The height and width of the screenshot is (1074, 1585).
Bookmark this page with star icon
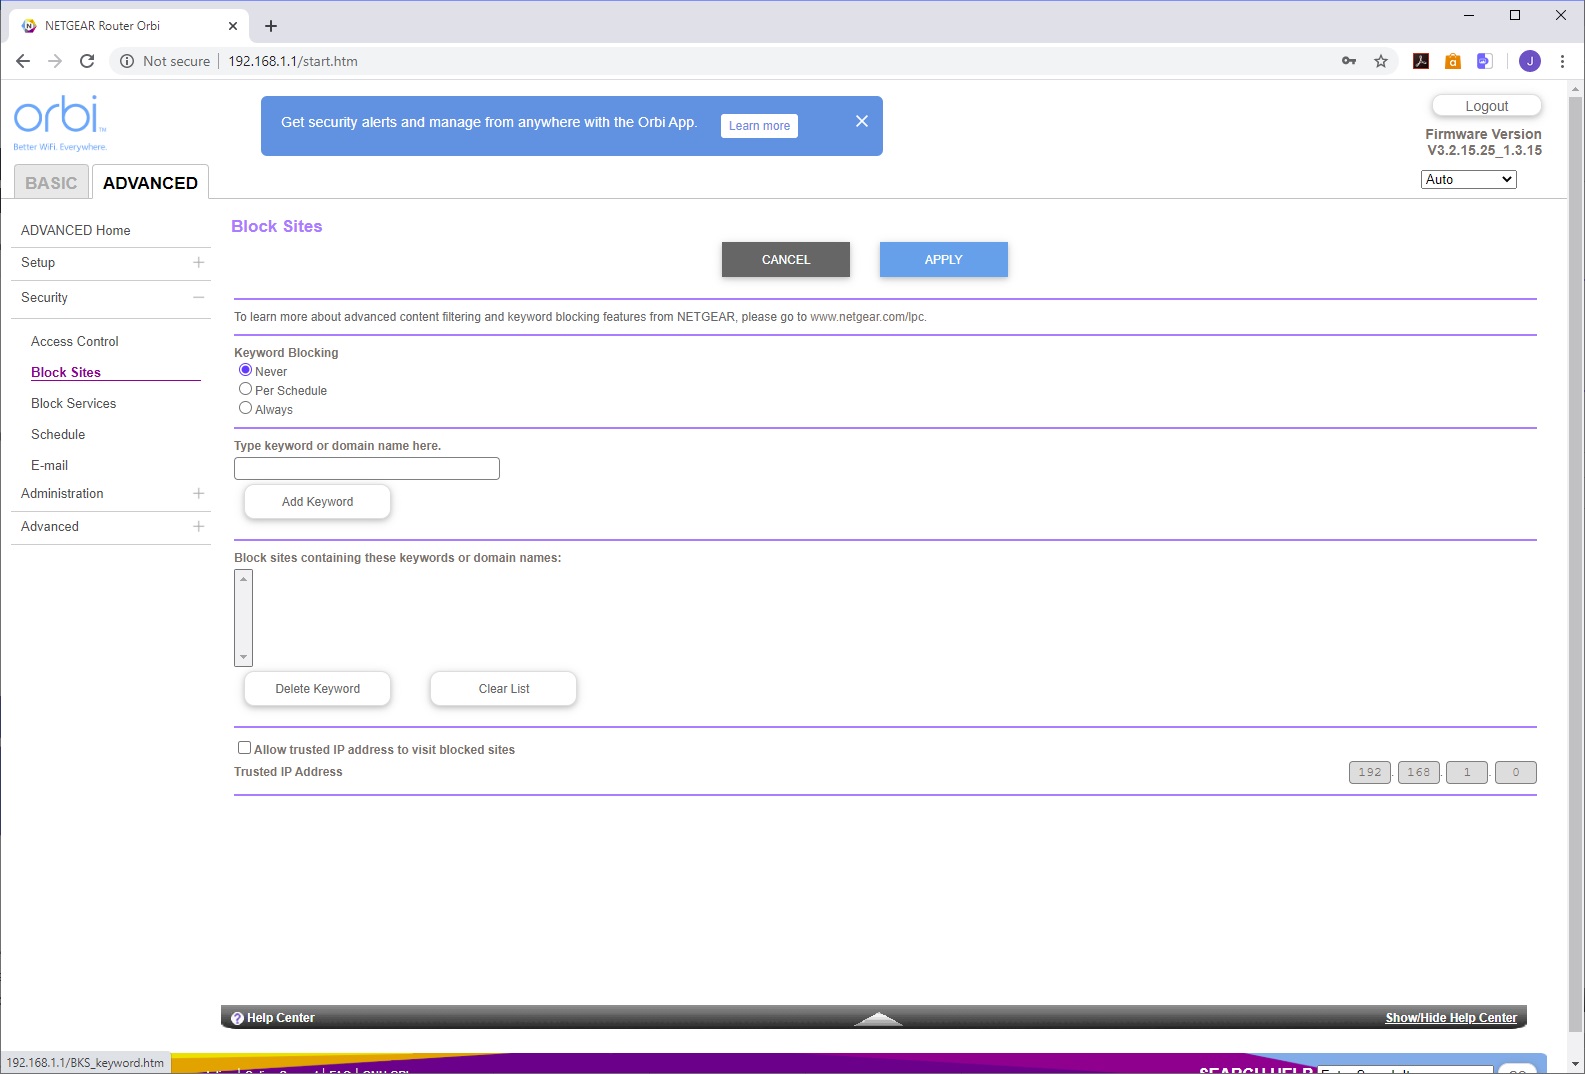1381,61
